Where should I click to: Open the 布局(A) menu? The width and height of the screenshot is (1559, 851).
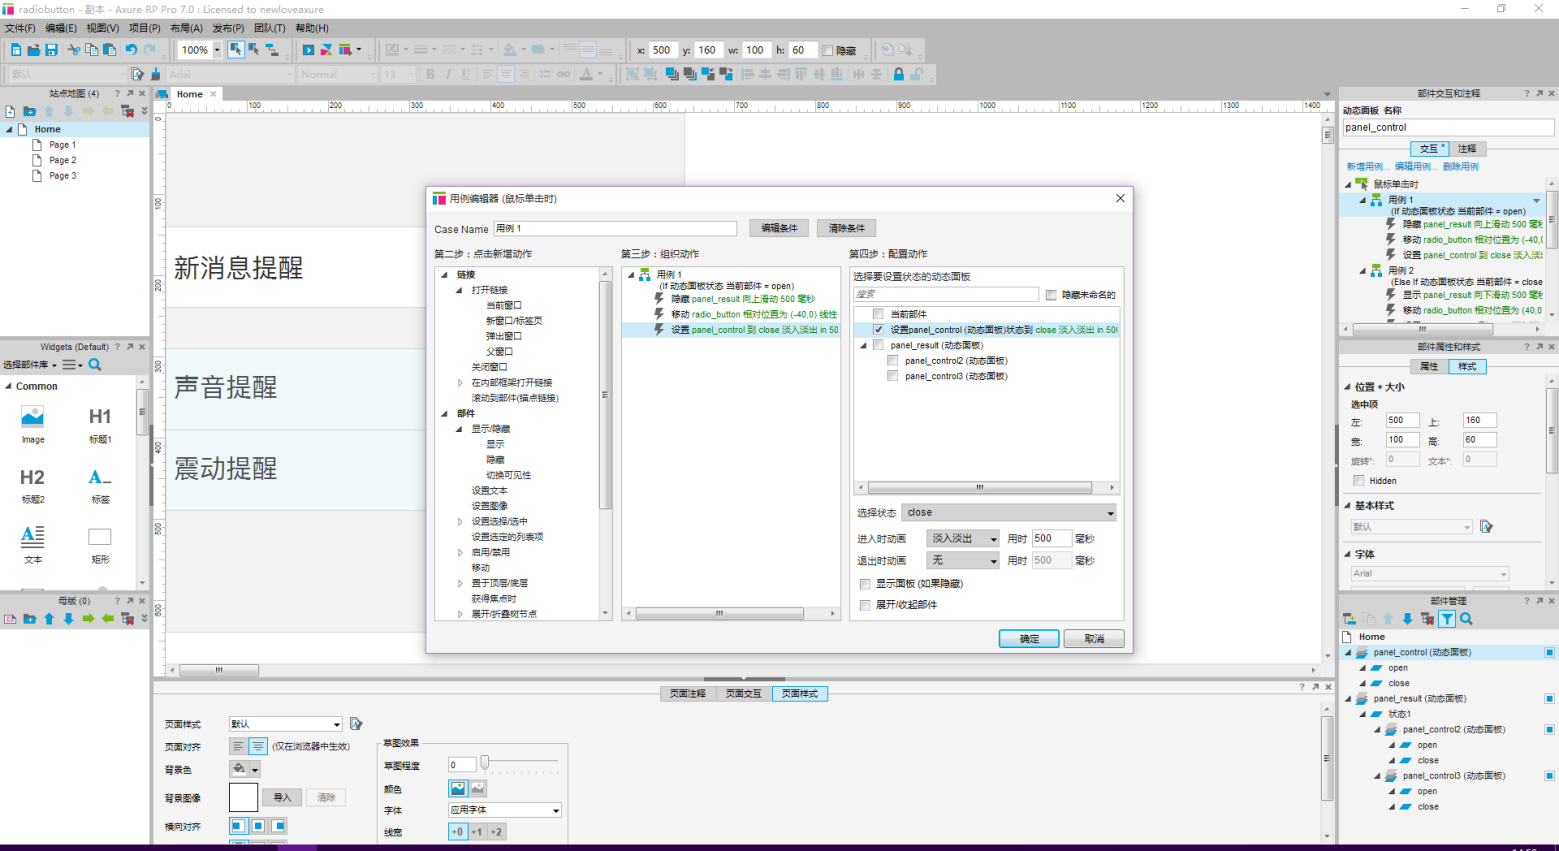[x=186, y=28]
